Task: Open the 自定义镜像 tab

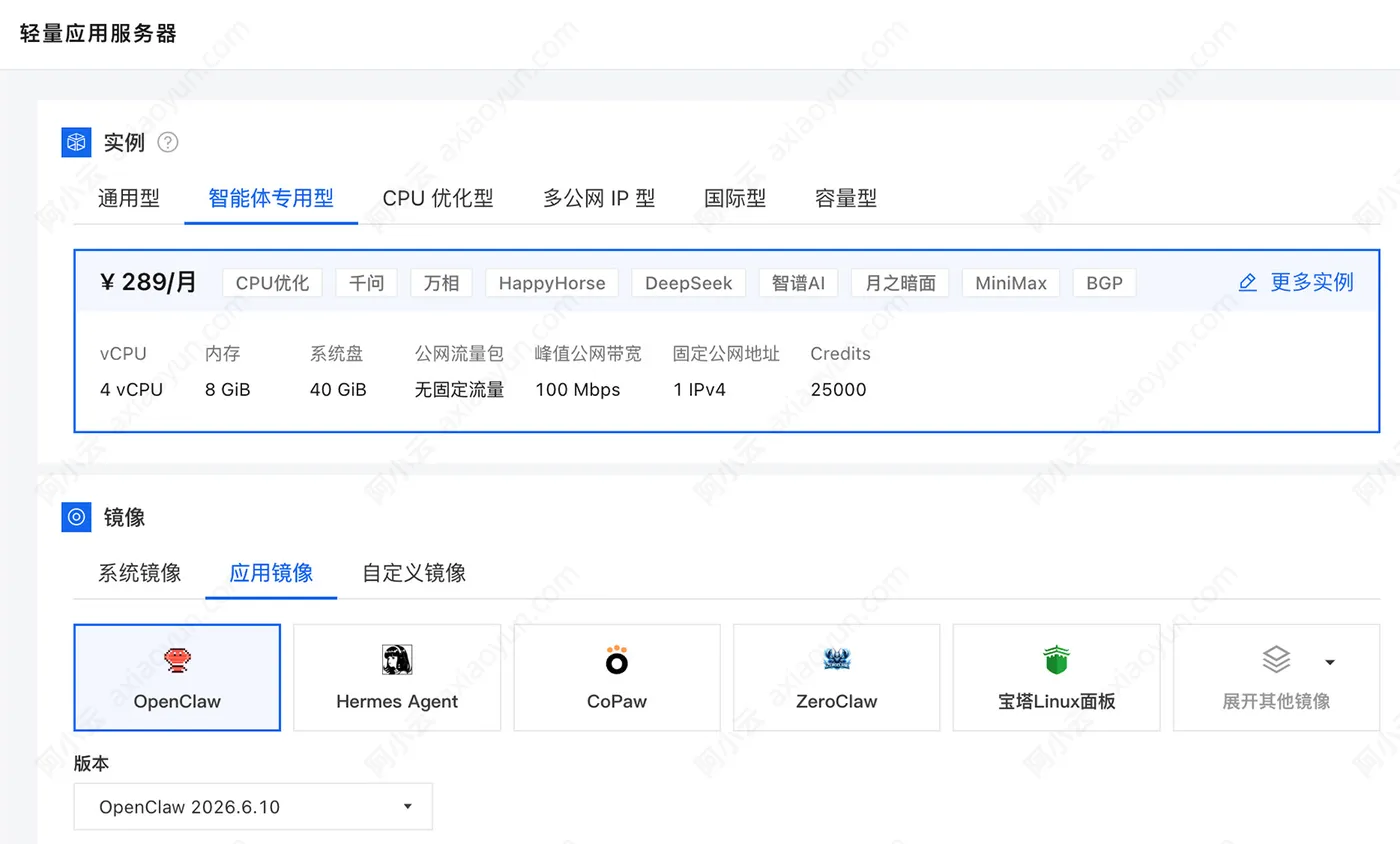Action: (414, 573)
